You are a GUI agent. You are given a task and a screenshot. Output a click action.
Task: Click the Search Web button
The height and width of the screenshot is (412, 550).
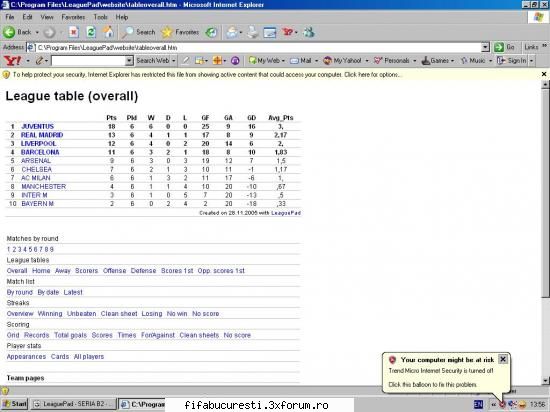click(x=153, y=61)
